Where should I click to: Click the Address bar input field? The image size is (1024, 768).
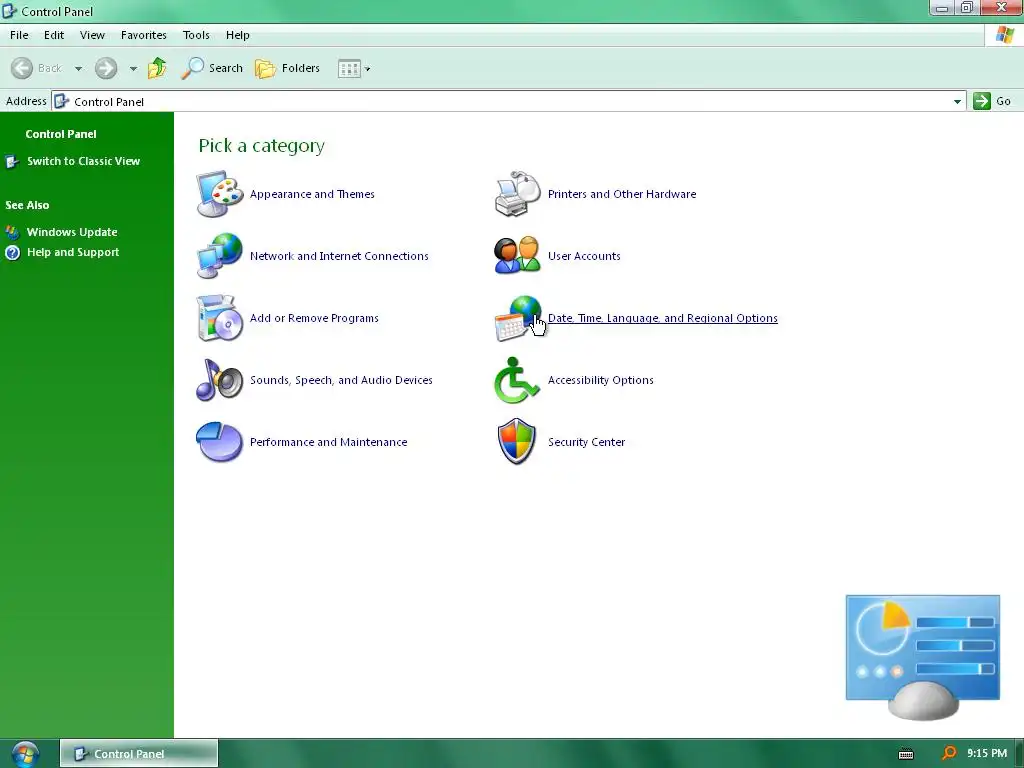coord(509,101)
